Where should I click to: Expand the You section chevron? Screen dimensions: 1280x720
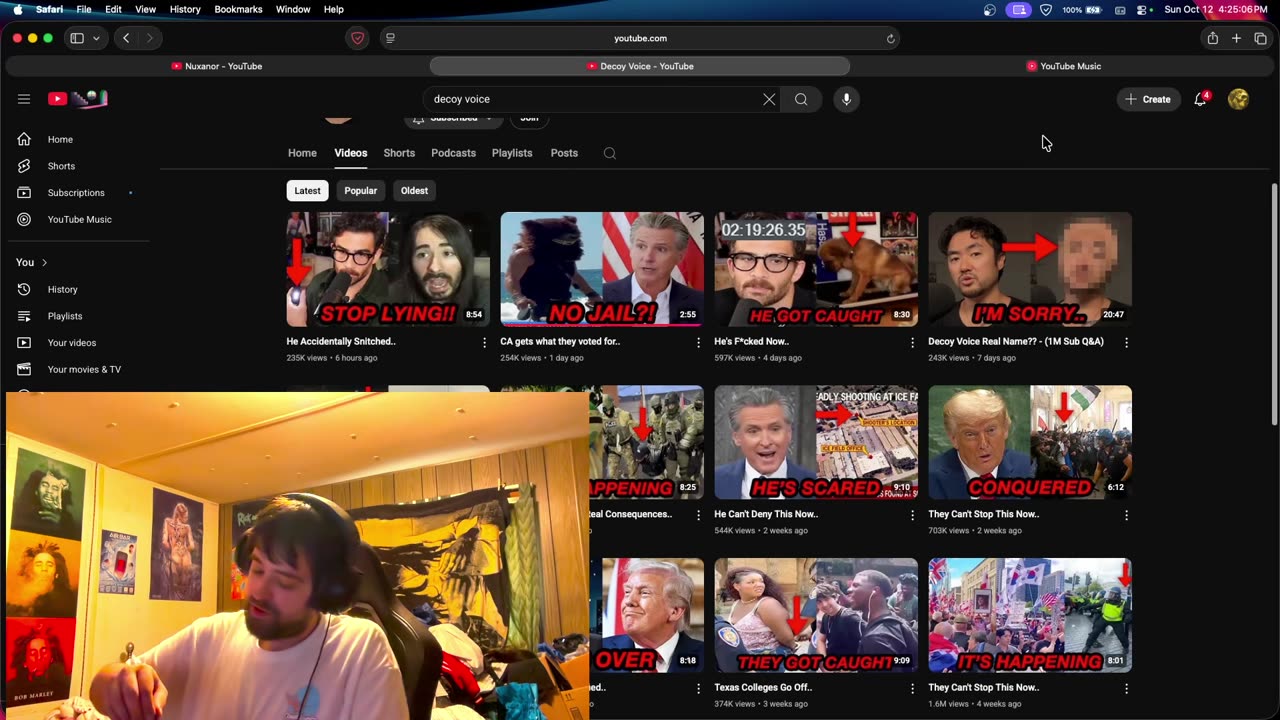coord(44,262)
